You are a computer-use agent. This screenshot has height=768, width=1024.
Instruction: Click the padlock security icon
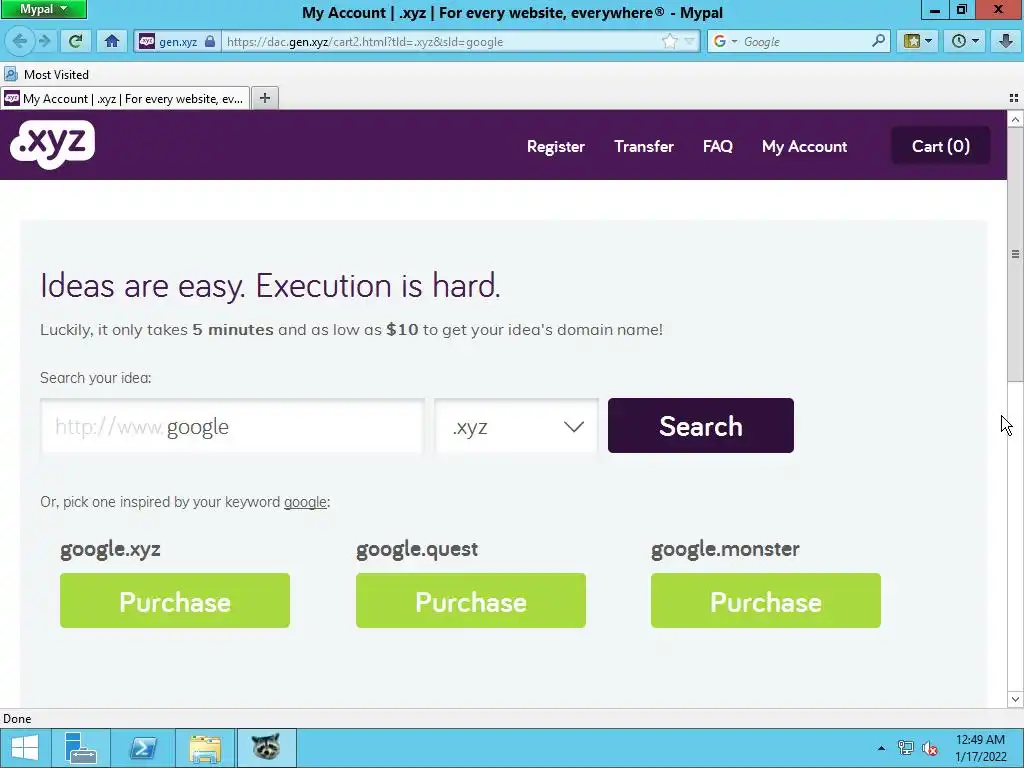(210, 41)
